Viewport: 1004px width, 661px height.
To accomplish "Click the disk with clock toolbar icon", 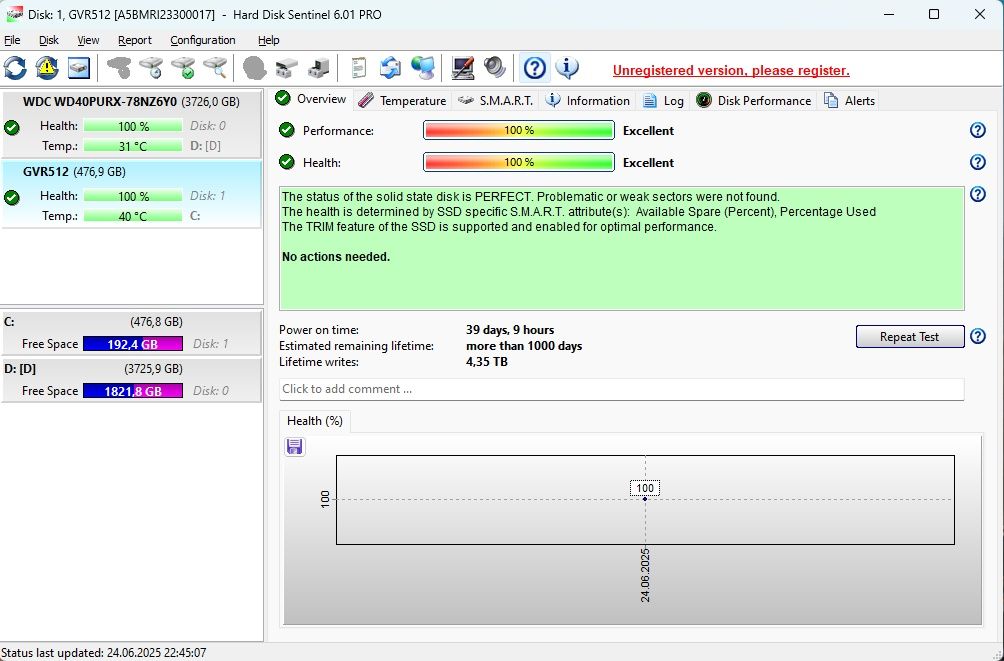I will click(152, 67).
